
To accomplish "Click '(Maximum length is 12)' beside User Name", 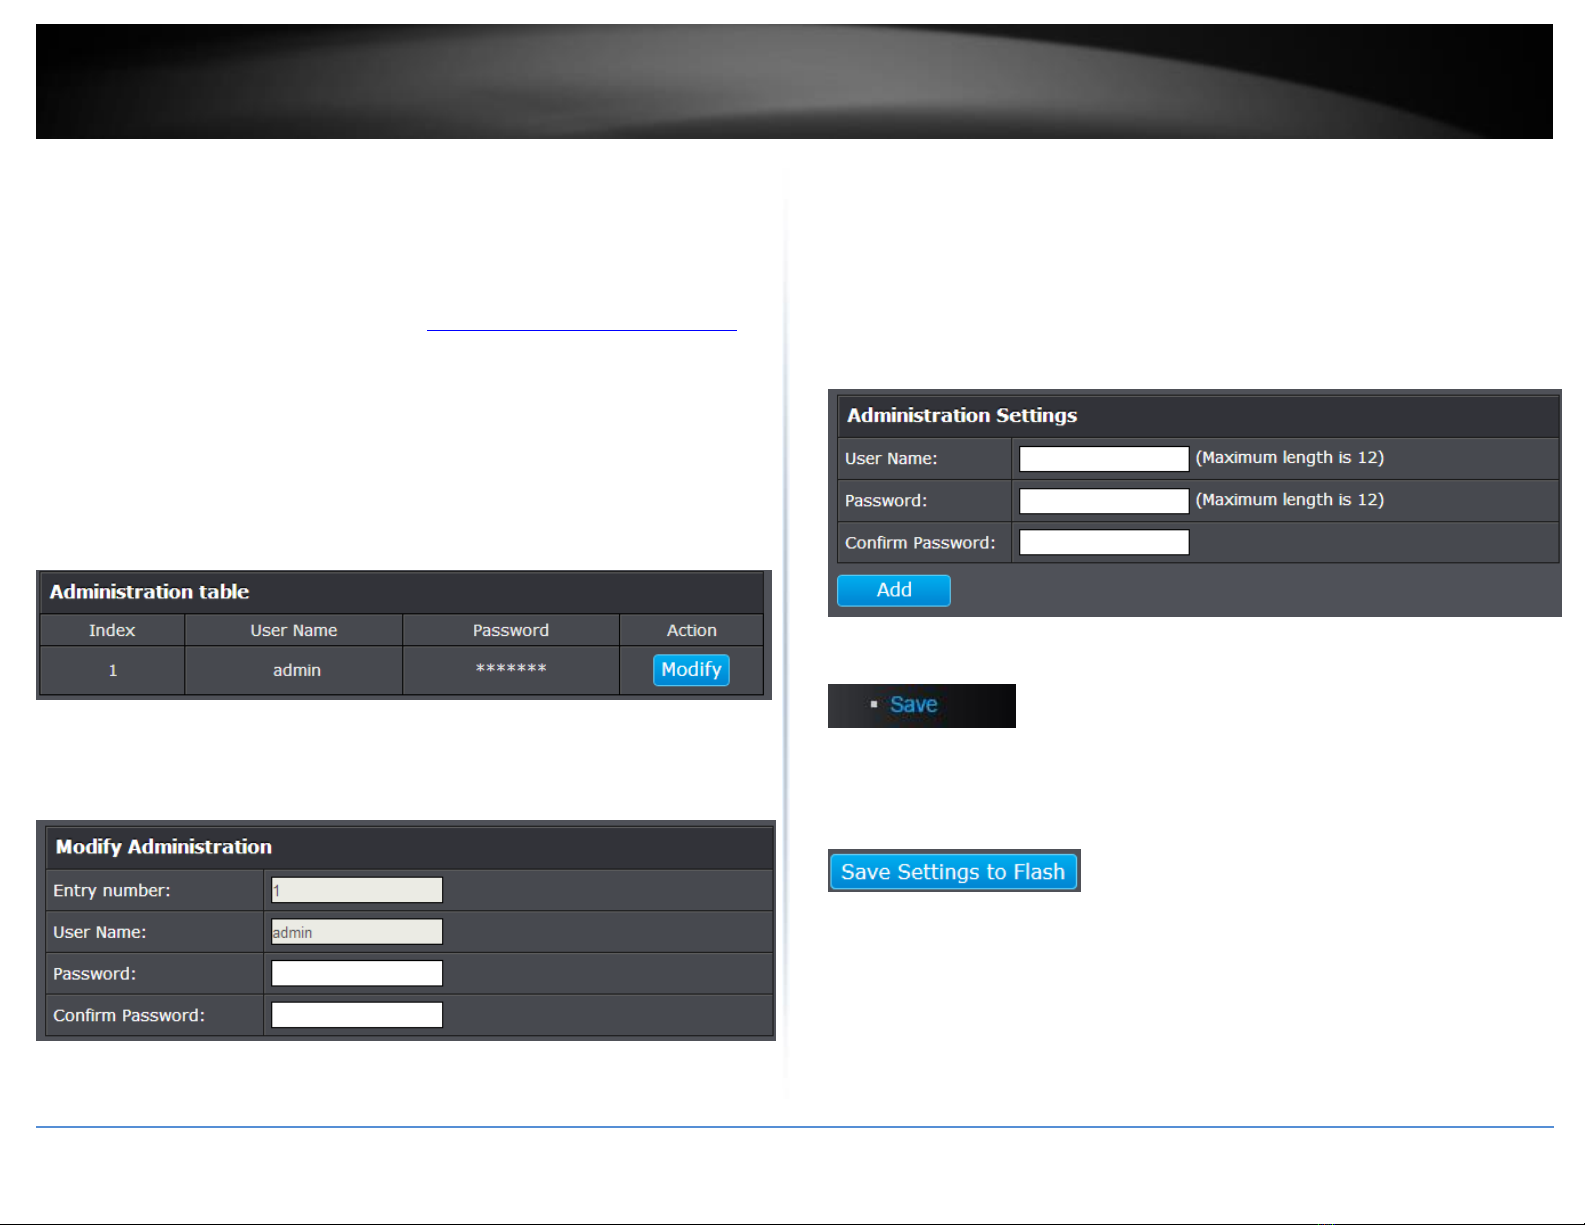I will pos(1290,457).
